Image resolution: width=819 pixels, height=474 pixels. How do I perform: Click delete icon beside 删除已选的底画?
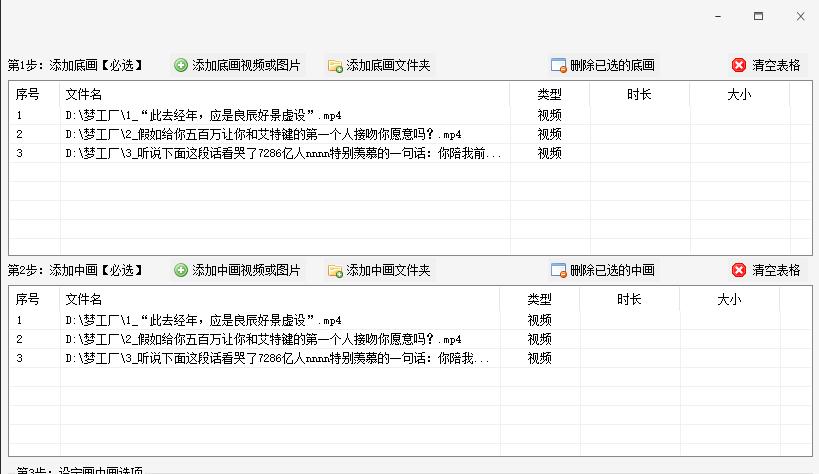pyautogui.click(x=558, y=65)
